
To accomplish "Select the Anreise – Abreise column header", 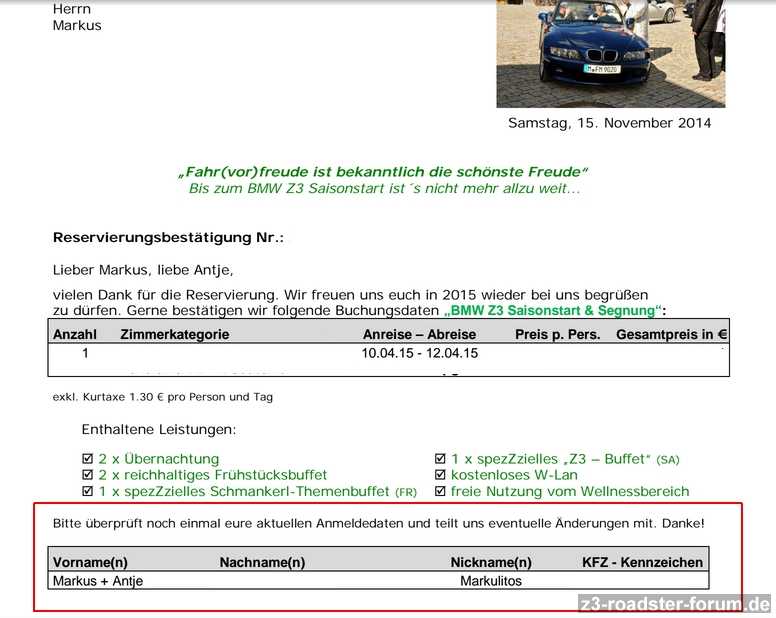I will point(420,335).
